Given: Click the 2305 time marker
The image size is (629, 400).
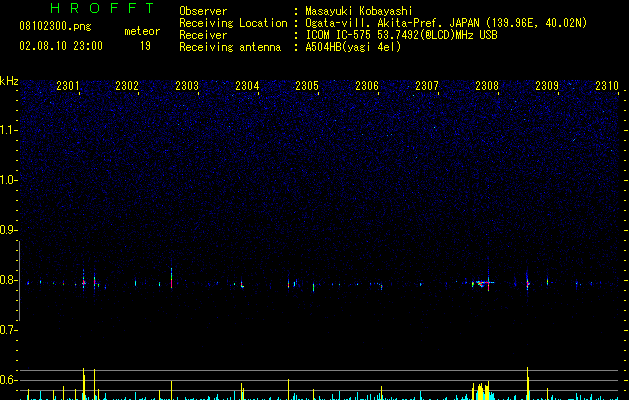Looking at the screenshot, I should pos(307,86).
